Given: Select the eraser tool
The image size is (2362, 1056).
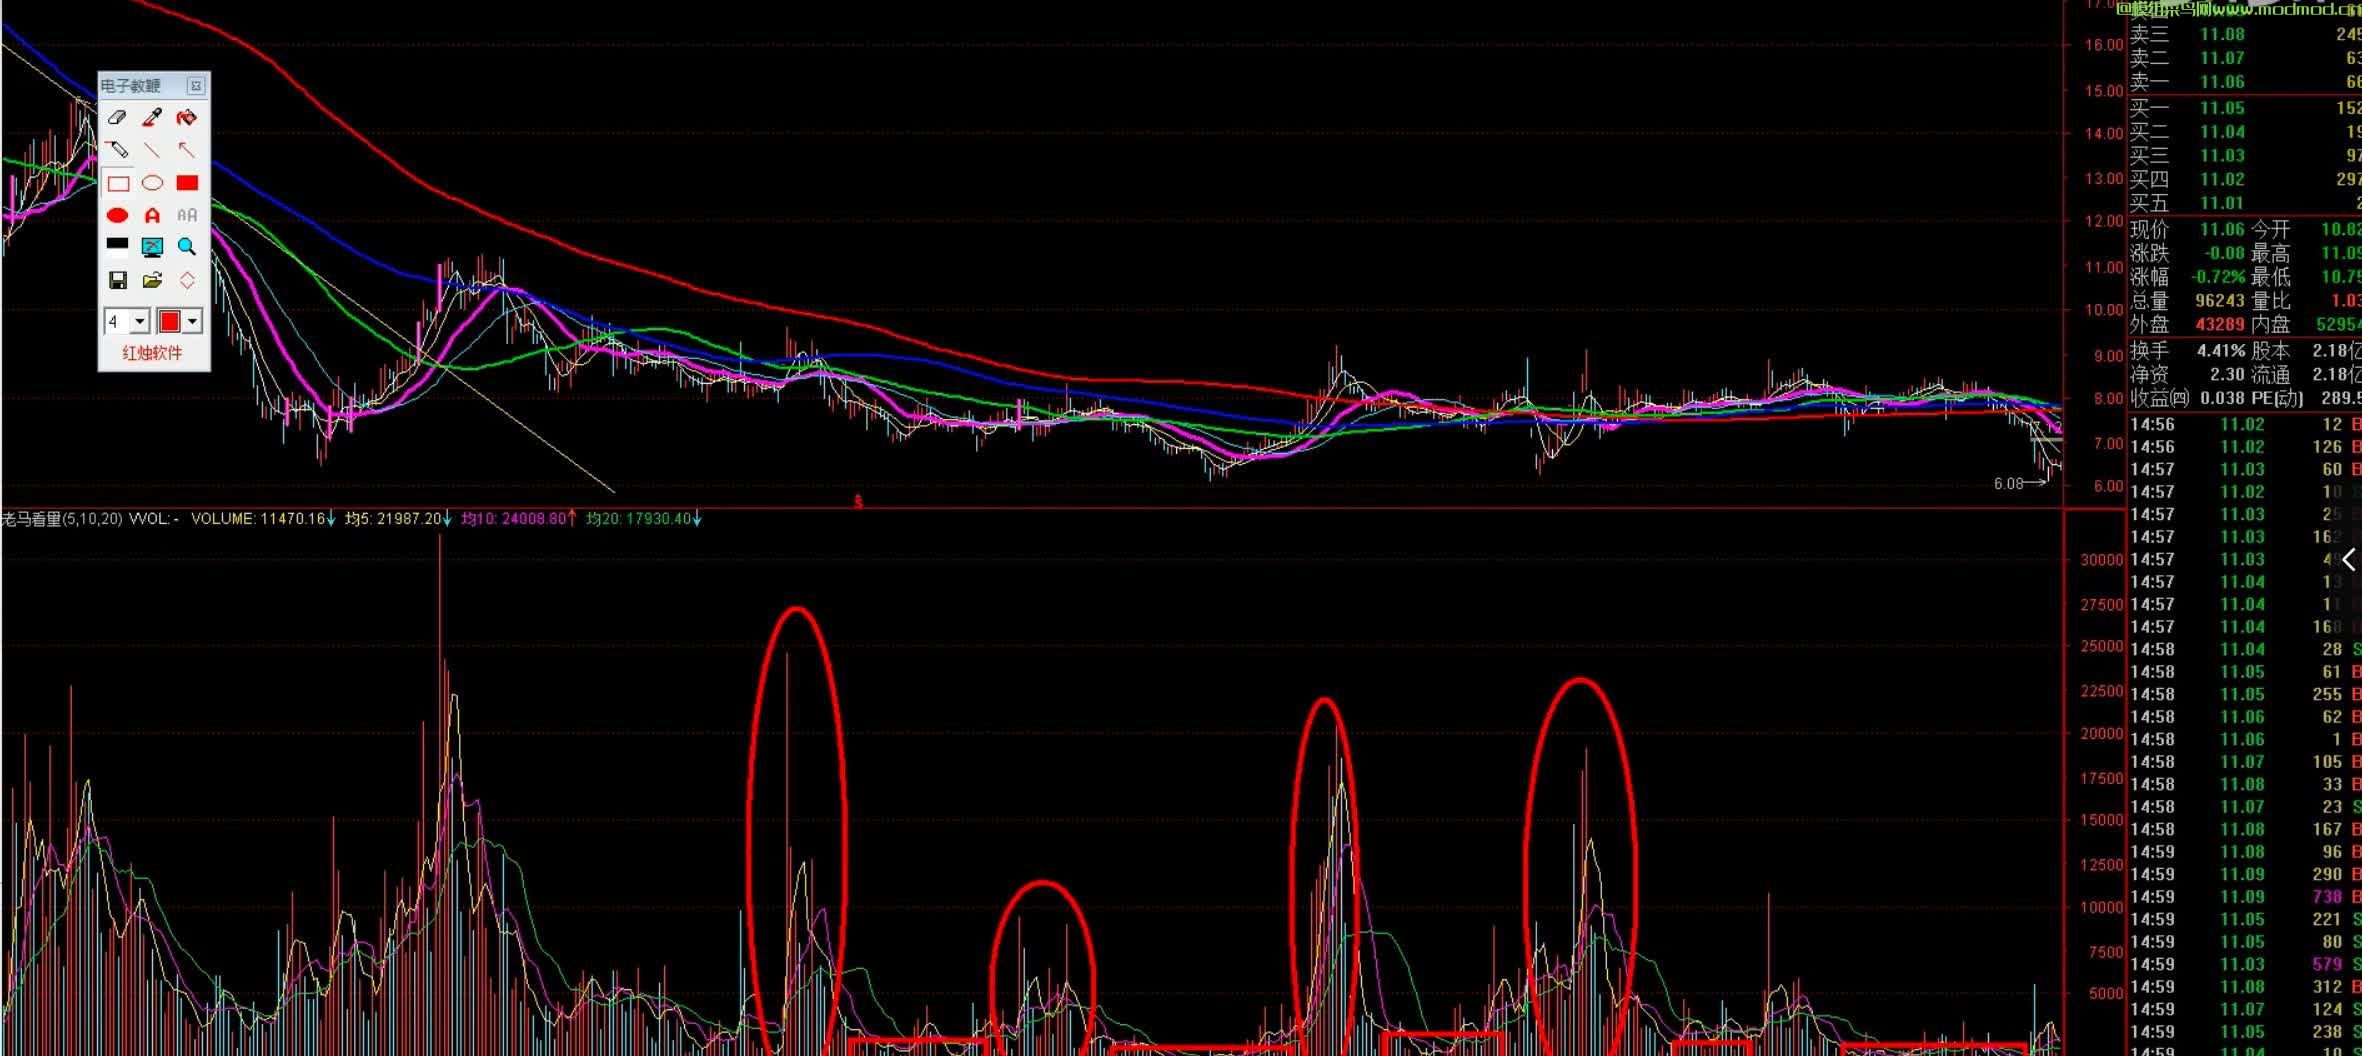Looking at the screenshot, I should point(117,118).
